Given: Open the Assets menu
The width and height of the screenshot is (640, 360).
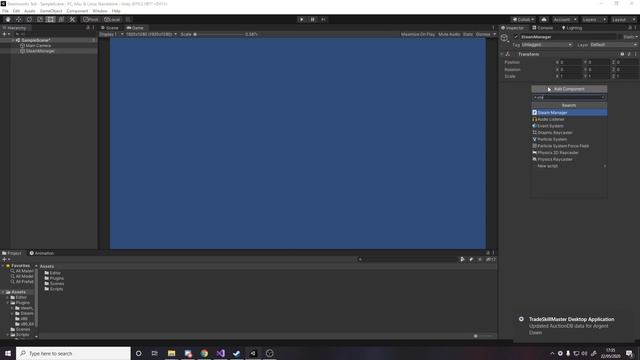Looking at the screenshot, I should [x=30, y=11].
